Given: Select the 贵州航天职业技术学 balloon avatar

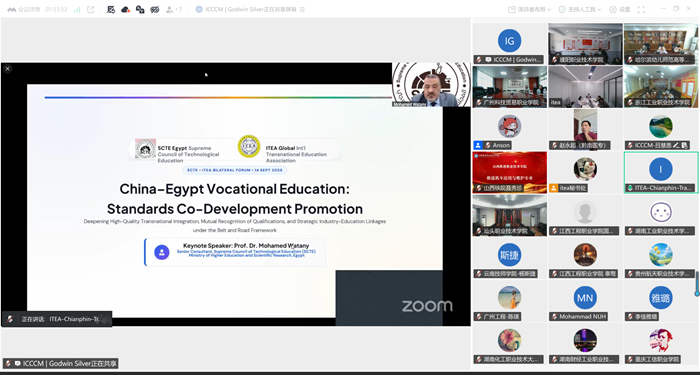Looking at the screenshot, I should point(661,255).
